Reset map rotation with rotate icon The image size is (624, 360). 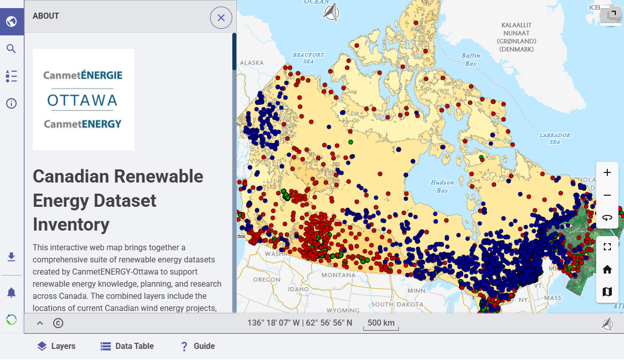point(607,218)
